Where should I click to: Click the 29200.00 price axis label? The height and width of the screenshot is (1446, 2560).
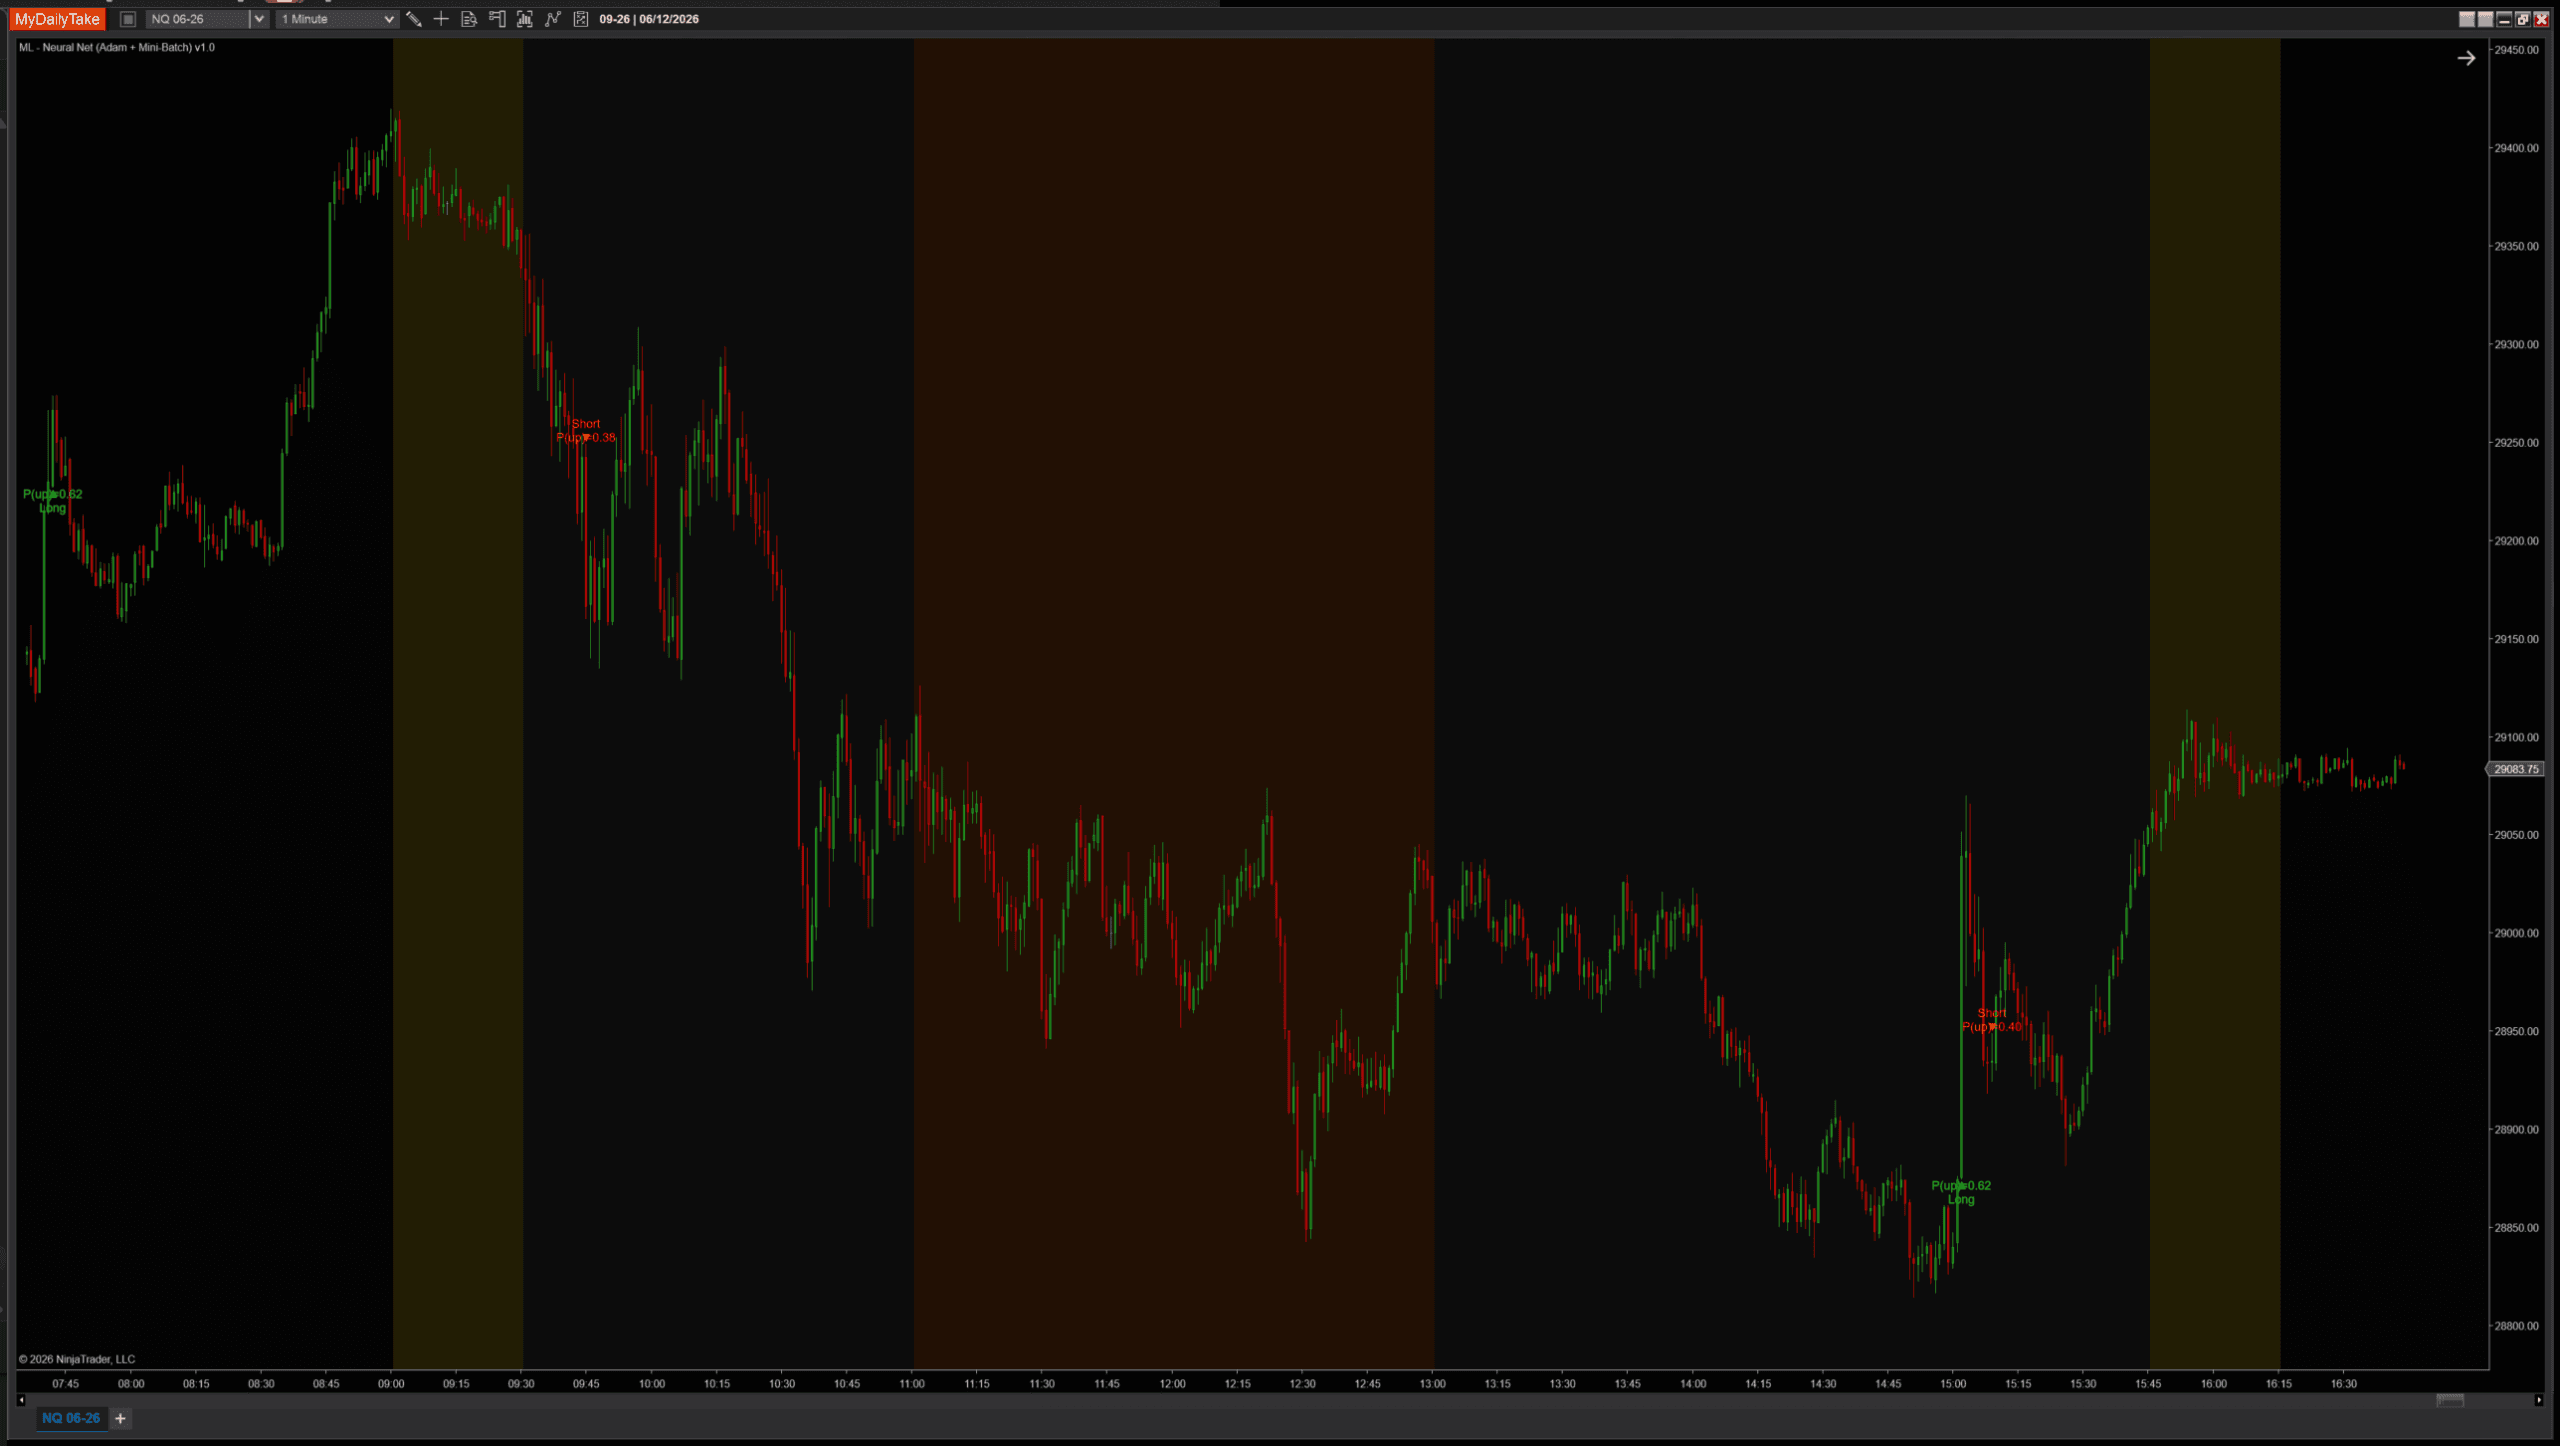pos(2516,541)
